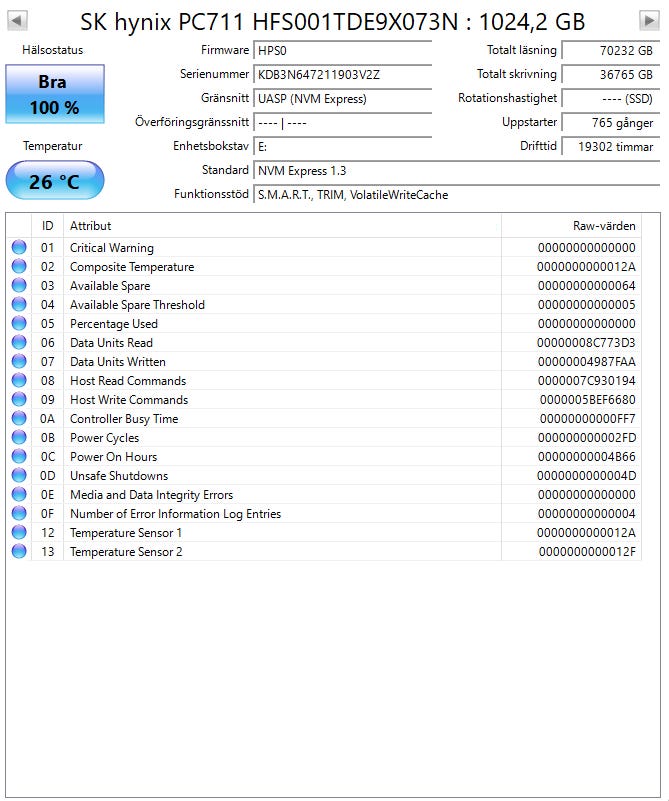Go to next disk with right arrow
Image resolution: width=669 pixels, height=801 pixels.
click(649, 21)
